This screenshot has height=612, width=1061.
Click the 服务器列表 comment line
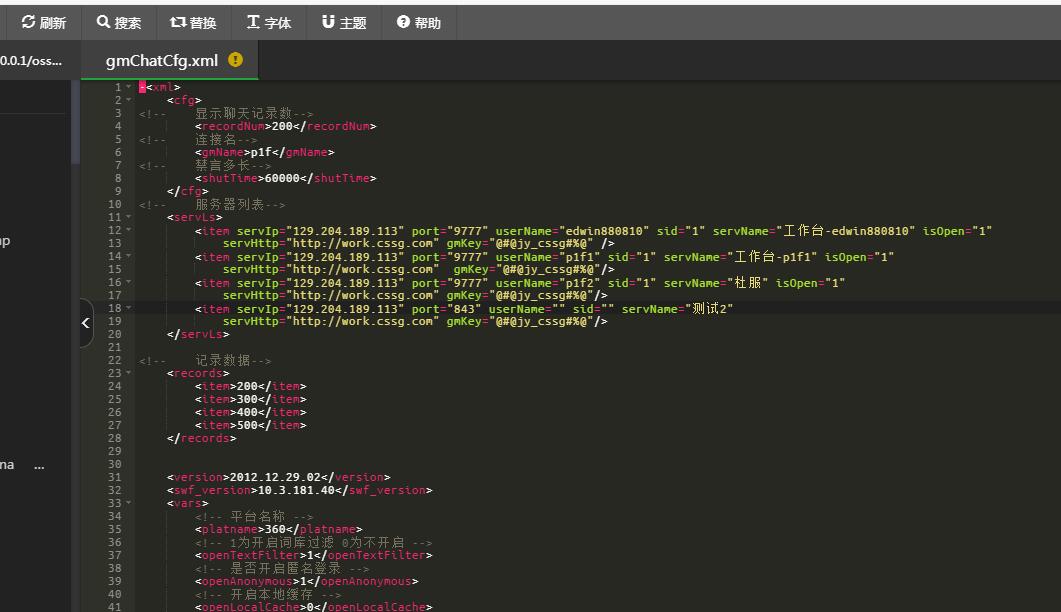click(x=212, y=204)
